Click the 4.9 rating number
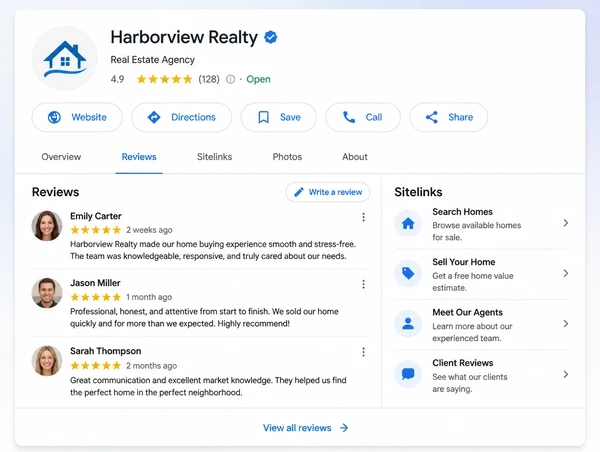This screenshot has height=452, width=600. [x=117, y=79]
